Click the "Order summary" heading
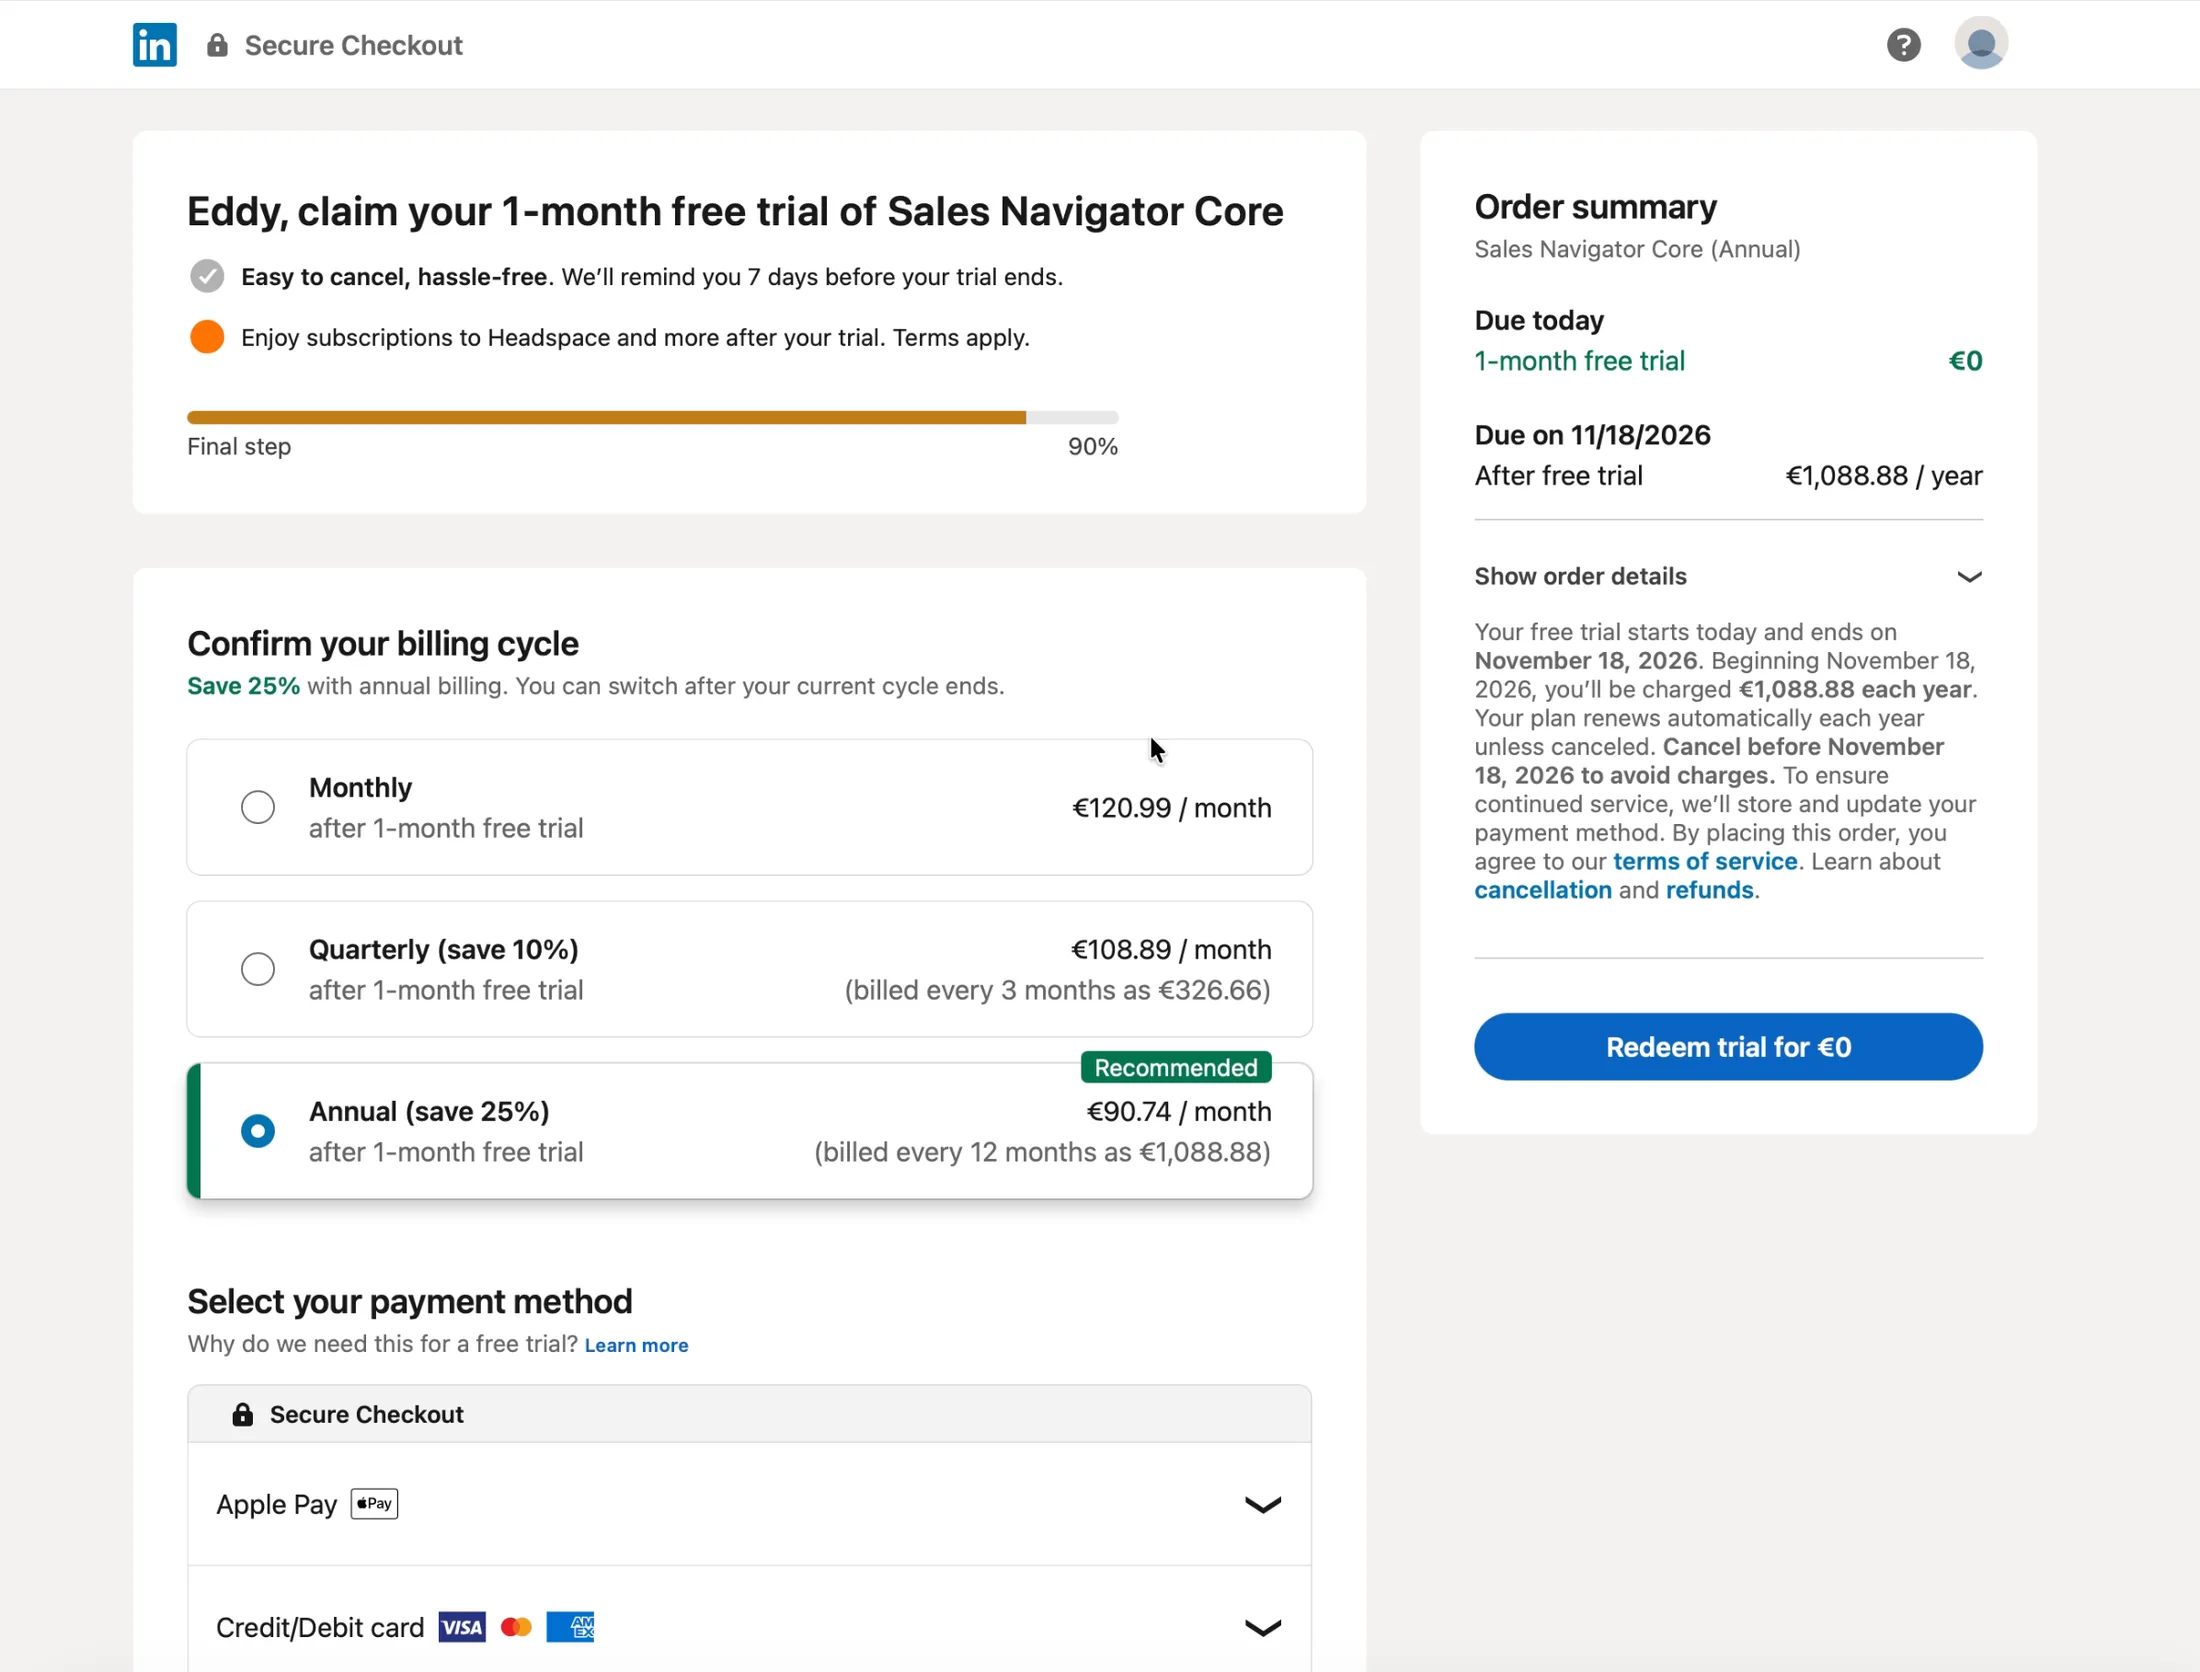Viewport: 2200px width, 1672px height. click(x=1595, y=207)
